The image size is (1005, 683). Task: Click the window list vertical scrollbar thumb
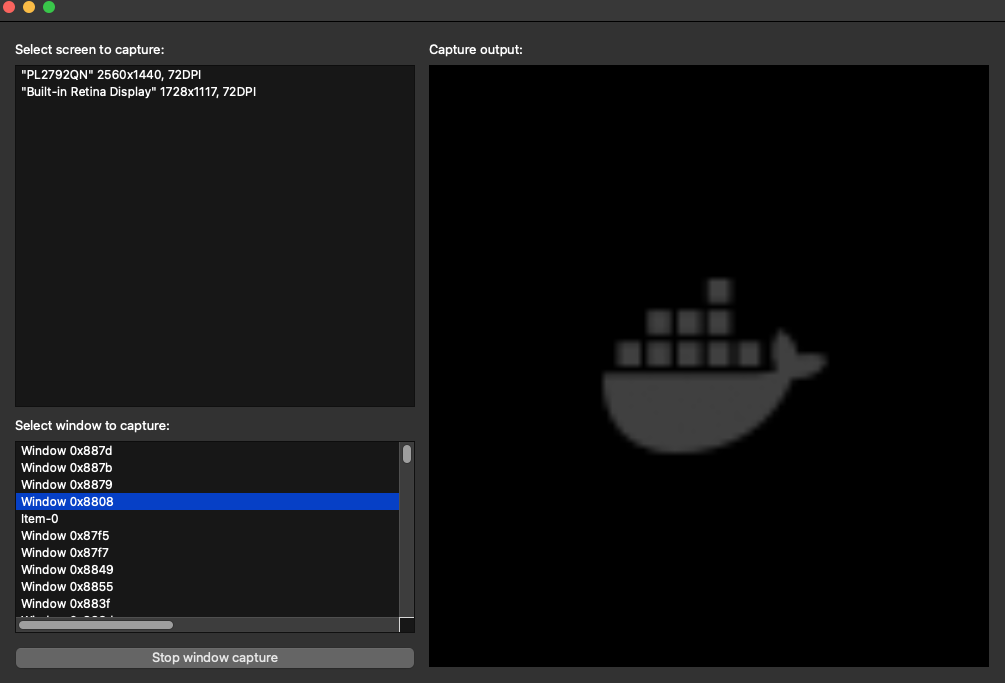pos(407,454)
